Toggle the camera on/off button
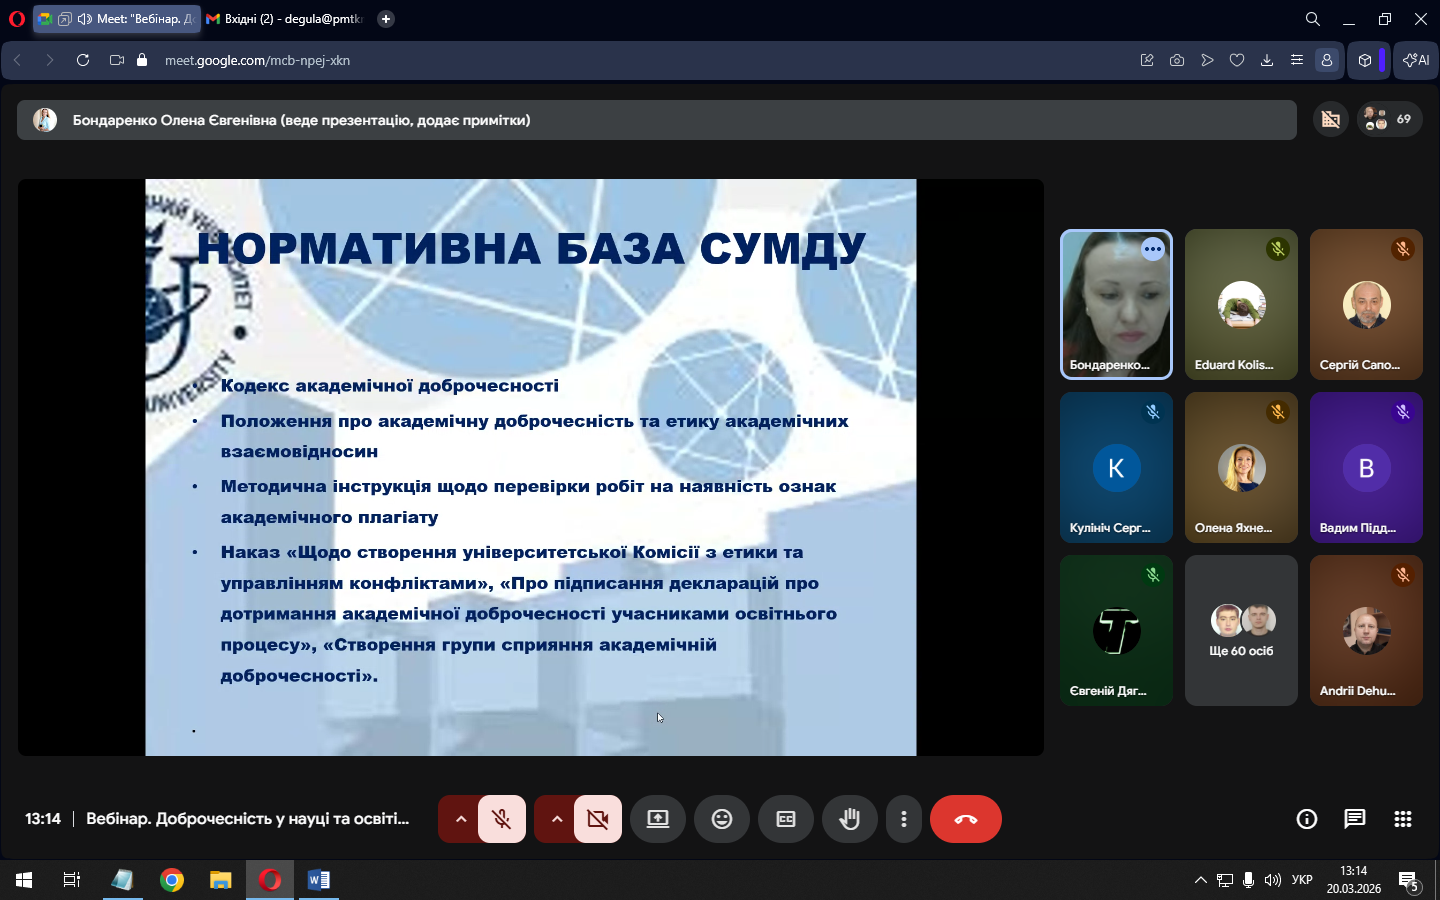The height and width of the screenshot is (900, 1440). (598, 819)
